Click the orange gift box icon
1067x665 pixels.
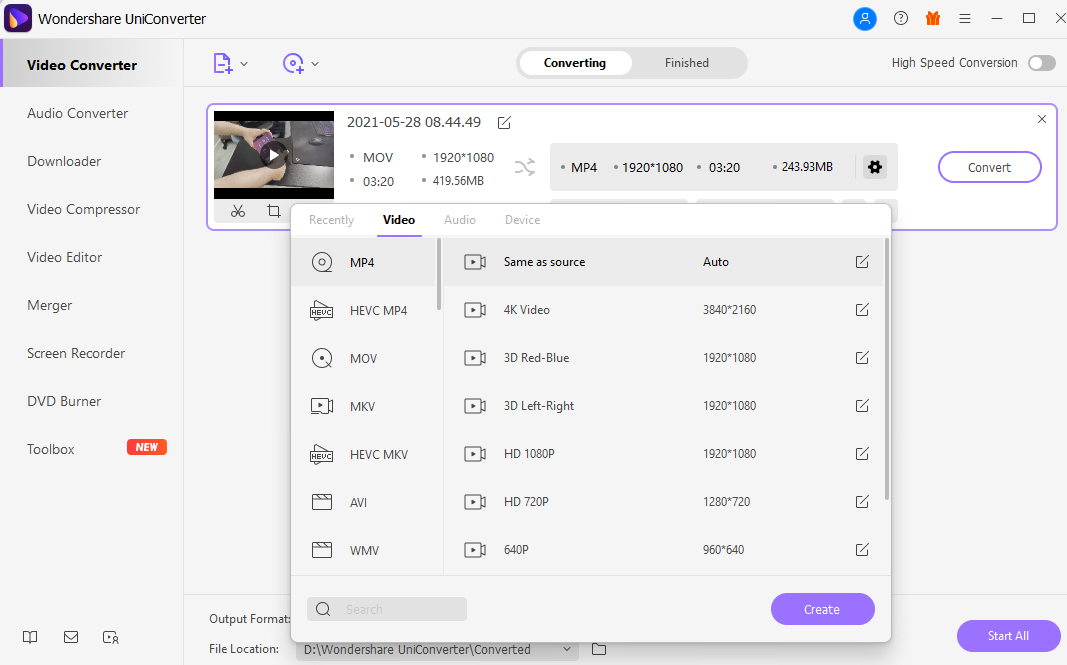point(933,19)
